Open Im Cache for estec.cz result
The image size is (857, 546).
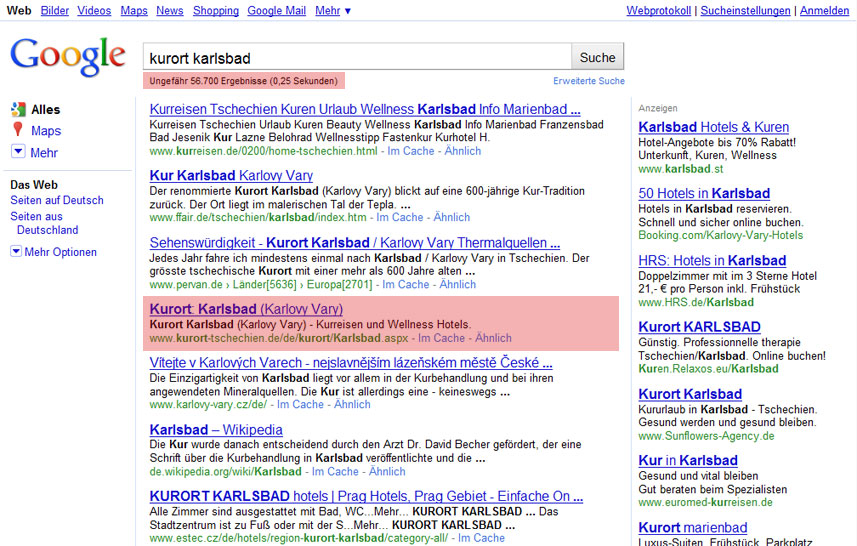[482, 538]
